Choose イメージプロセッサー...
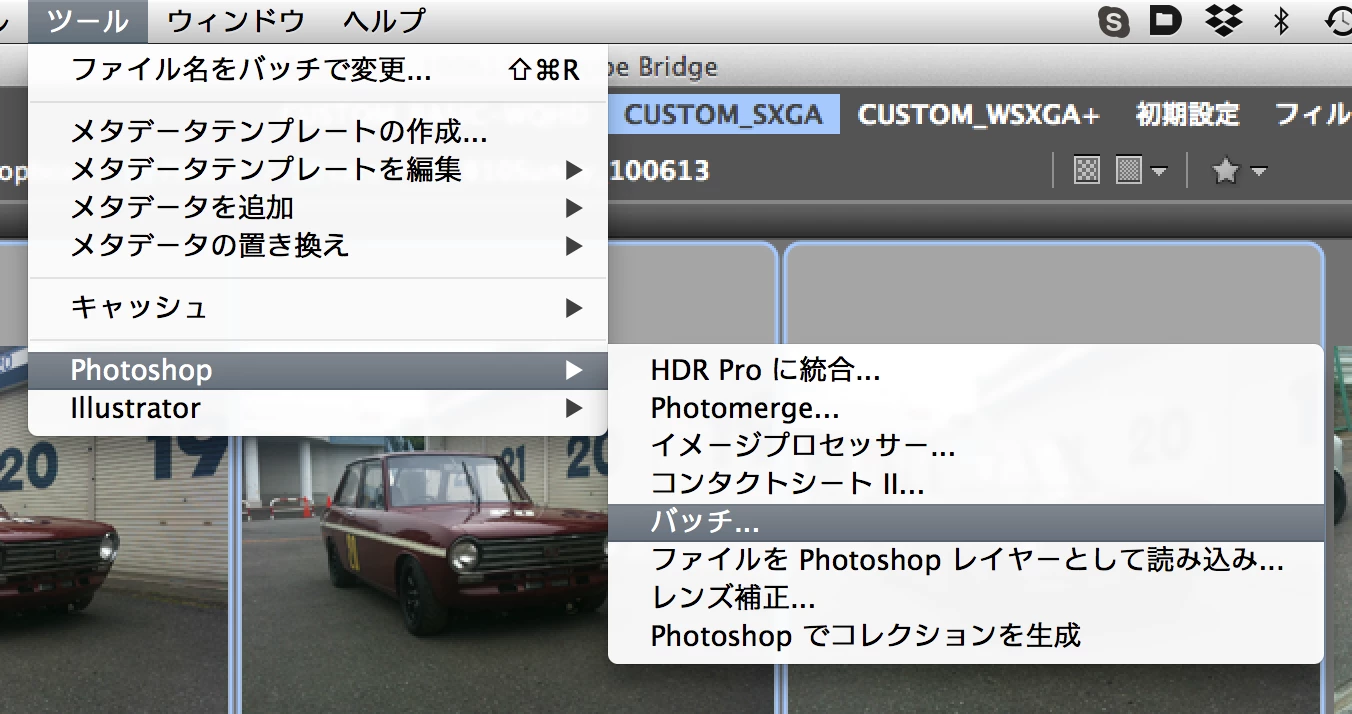 click(x=966, y=446)
